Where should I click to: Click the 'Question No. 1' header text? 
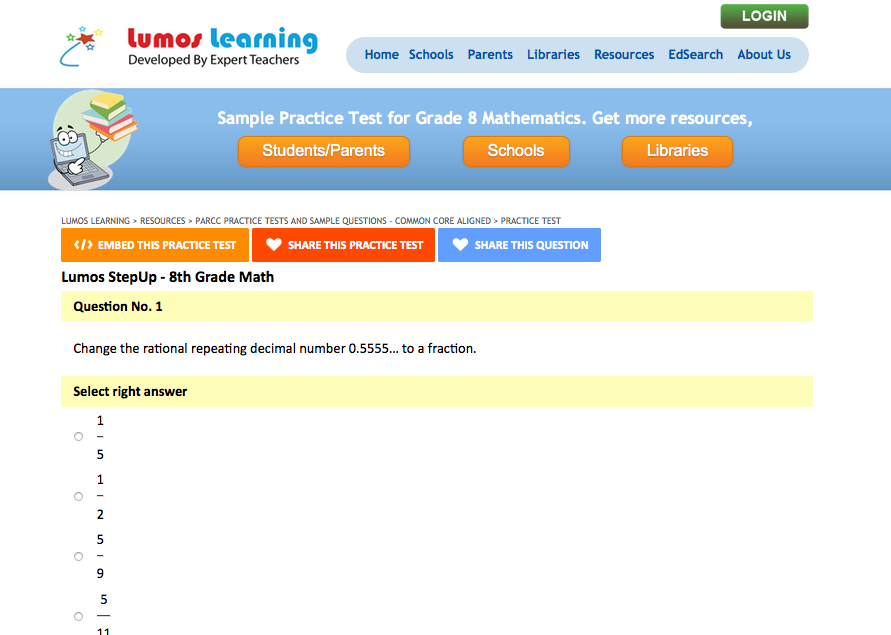118,306
